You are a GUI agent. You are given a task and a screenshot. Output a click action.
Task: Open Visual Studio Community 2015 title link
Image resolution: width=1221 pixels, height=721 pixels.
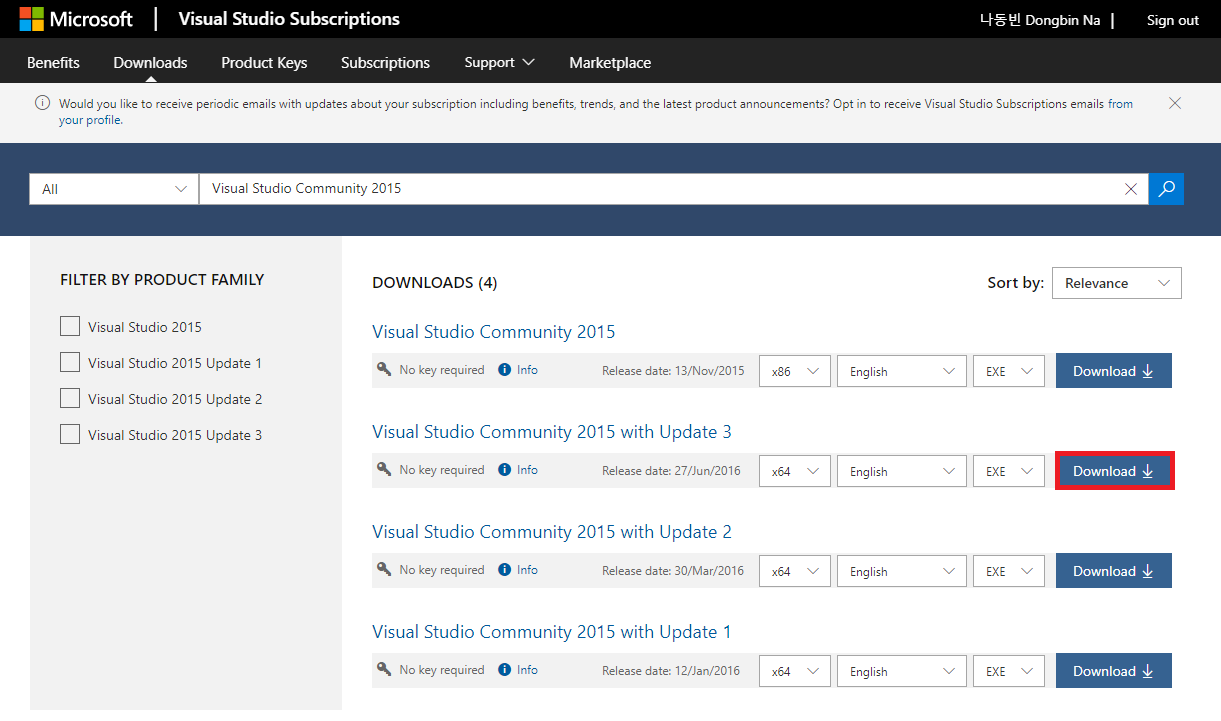click(493, 331)
